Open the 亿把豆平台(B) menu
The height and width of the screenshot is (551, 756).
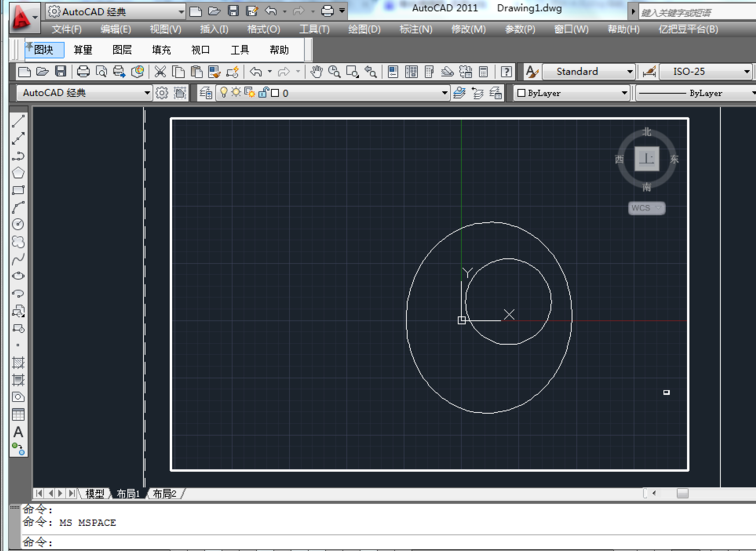click(x=688, y=29)
